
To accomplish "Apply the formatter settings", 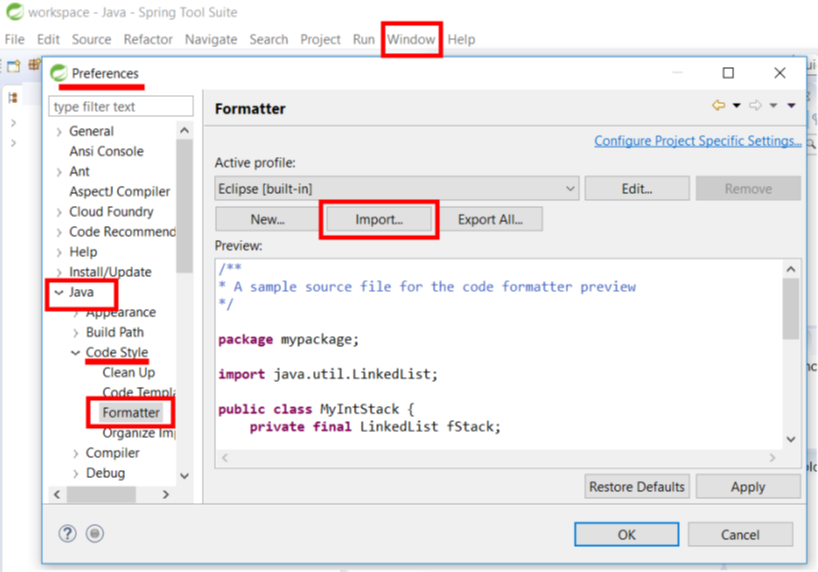I will (x=748, y=486).
